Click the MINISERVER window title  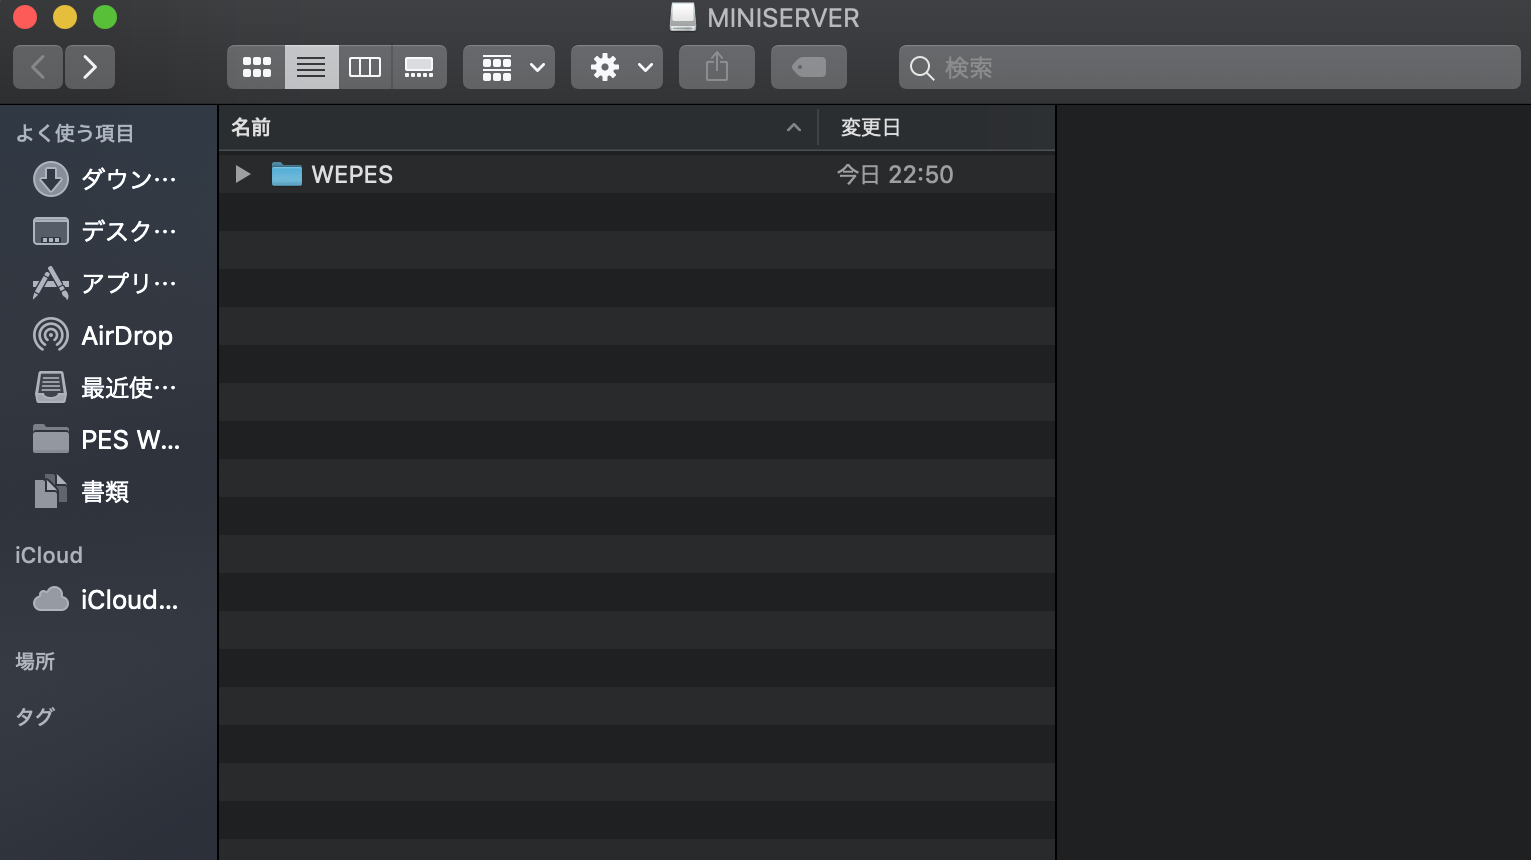click(x=783, y=18)
